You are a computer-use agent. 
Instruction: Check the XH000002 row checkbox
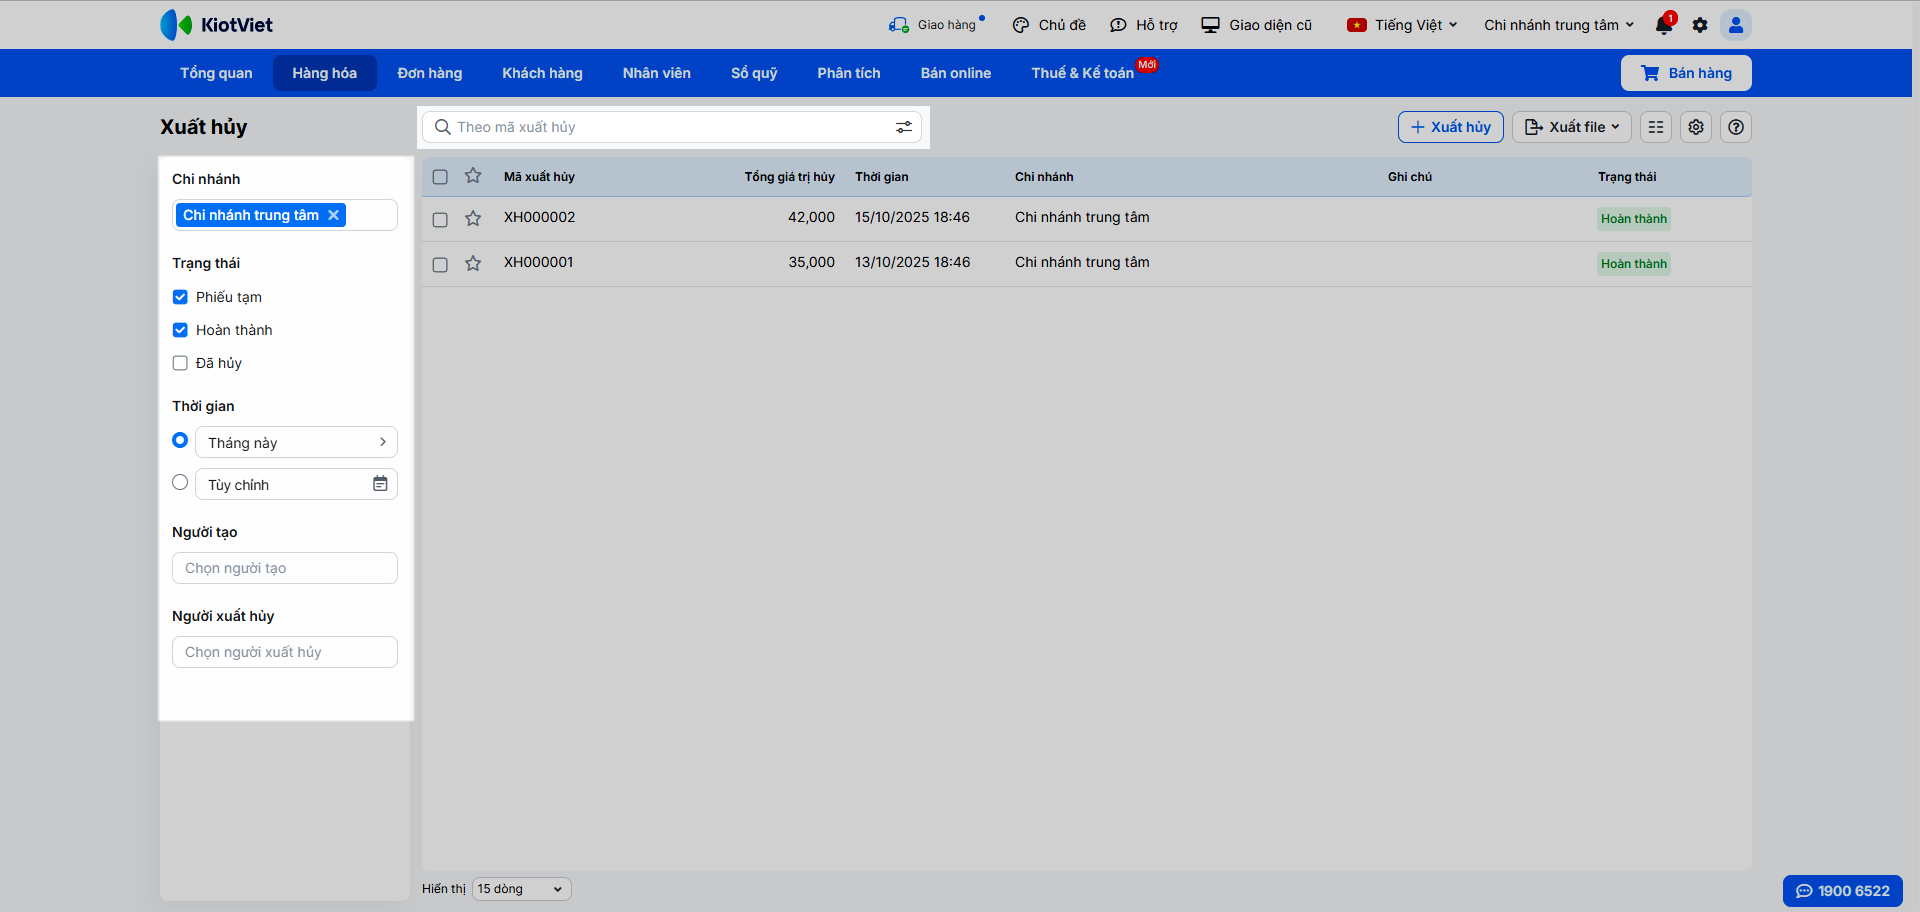coord(440,219)
